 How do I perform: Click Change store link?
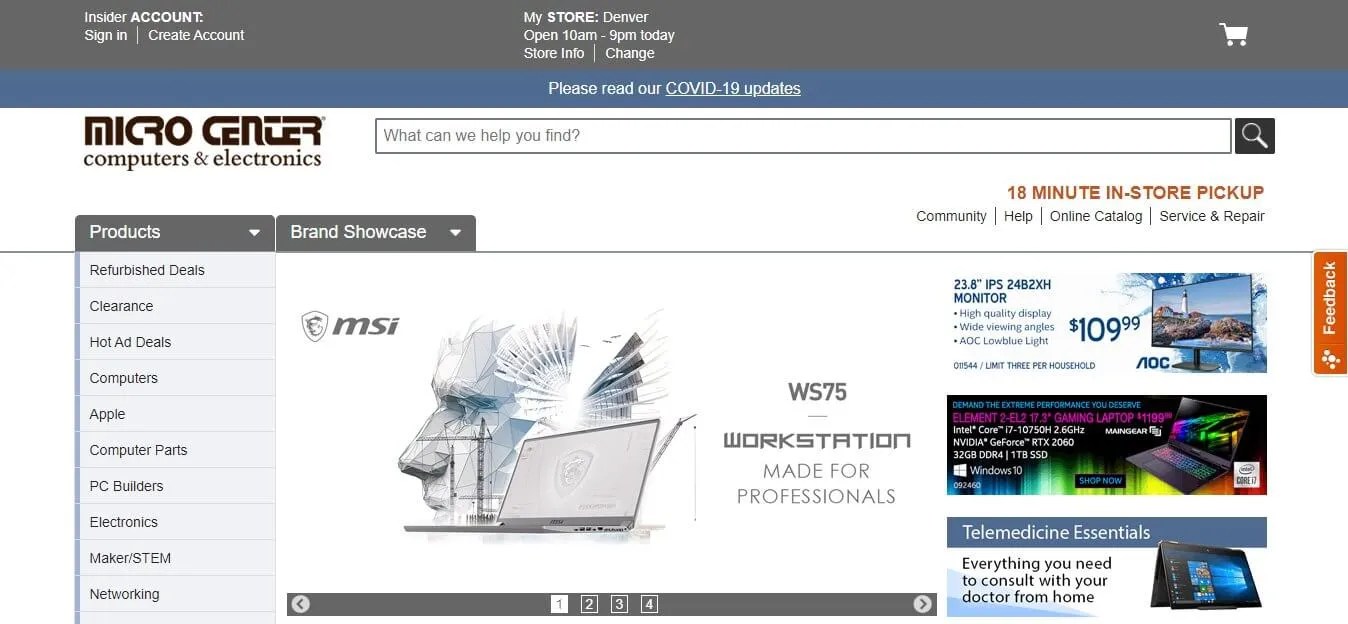[630, 53]
